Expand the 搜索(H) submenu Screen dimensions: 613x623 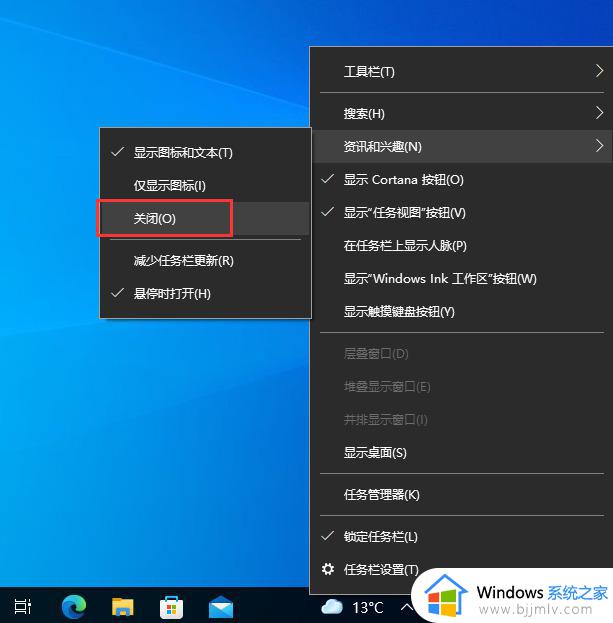point(462,114)
